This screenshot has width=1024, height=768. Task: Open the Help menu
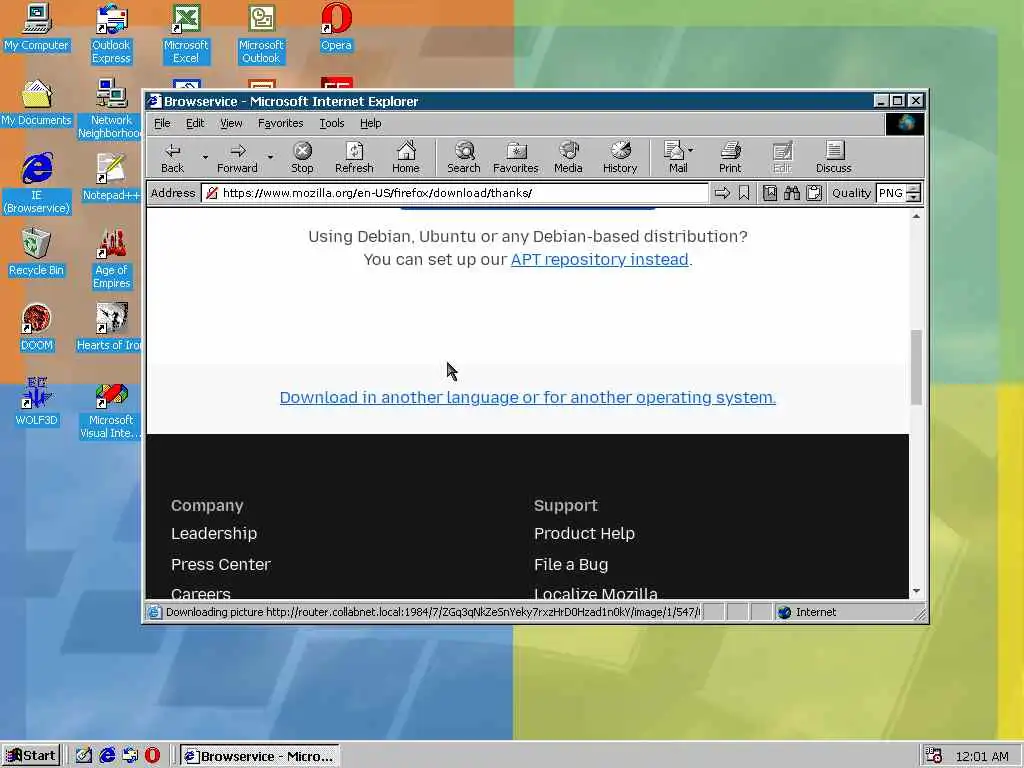[370, 123]
